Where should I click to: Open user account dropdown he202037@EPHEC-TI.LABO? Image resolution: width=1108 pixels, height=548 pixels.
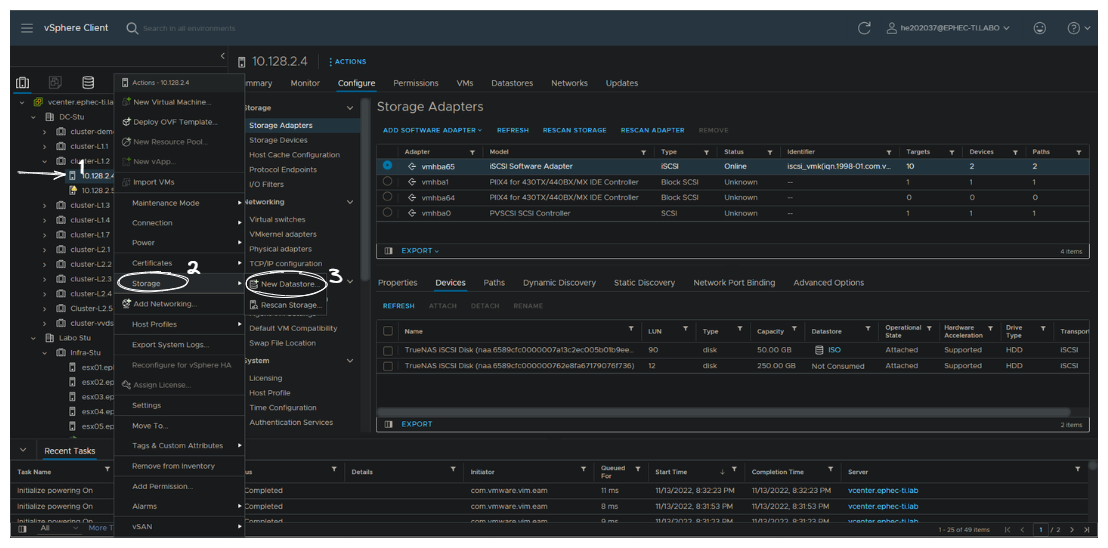948,28
